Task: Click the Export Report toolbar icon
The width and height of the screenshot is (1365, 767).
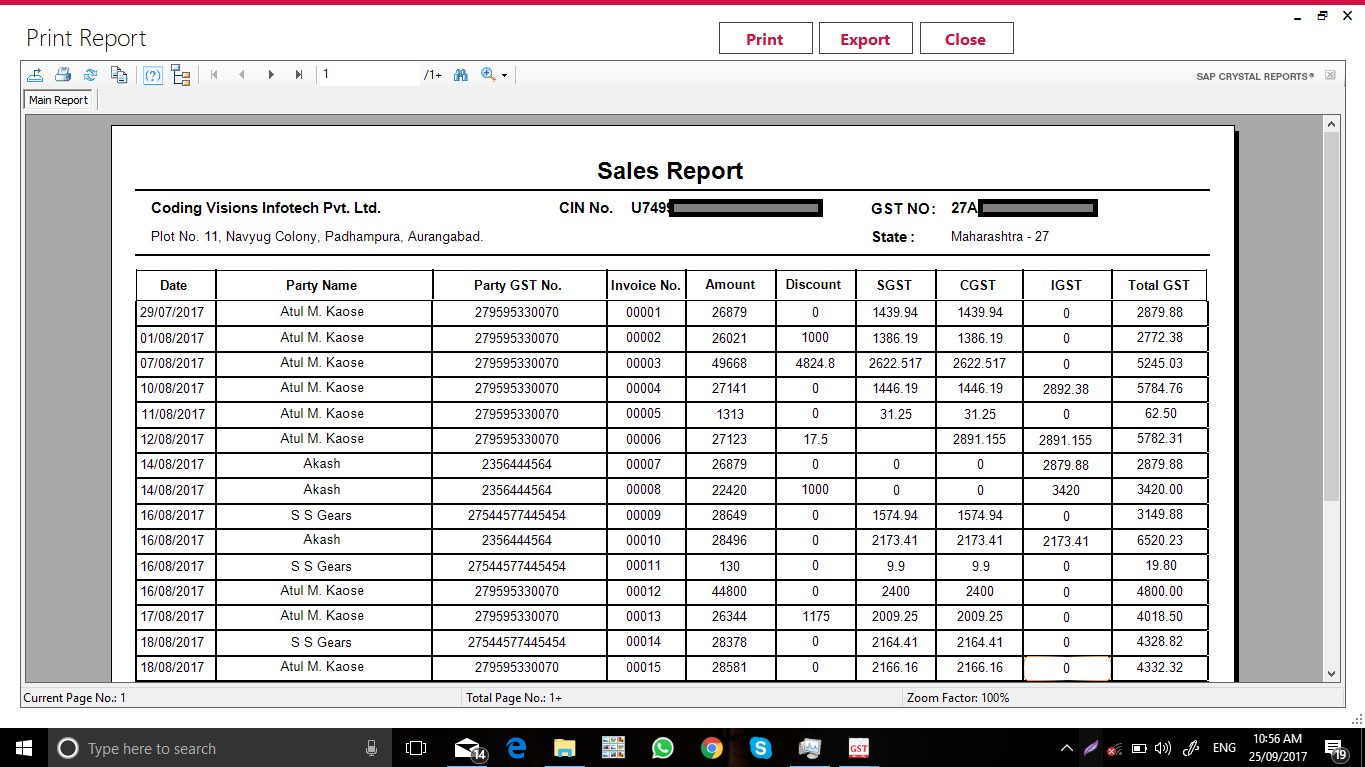Action: pos(35,74)
